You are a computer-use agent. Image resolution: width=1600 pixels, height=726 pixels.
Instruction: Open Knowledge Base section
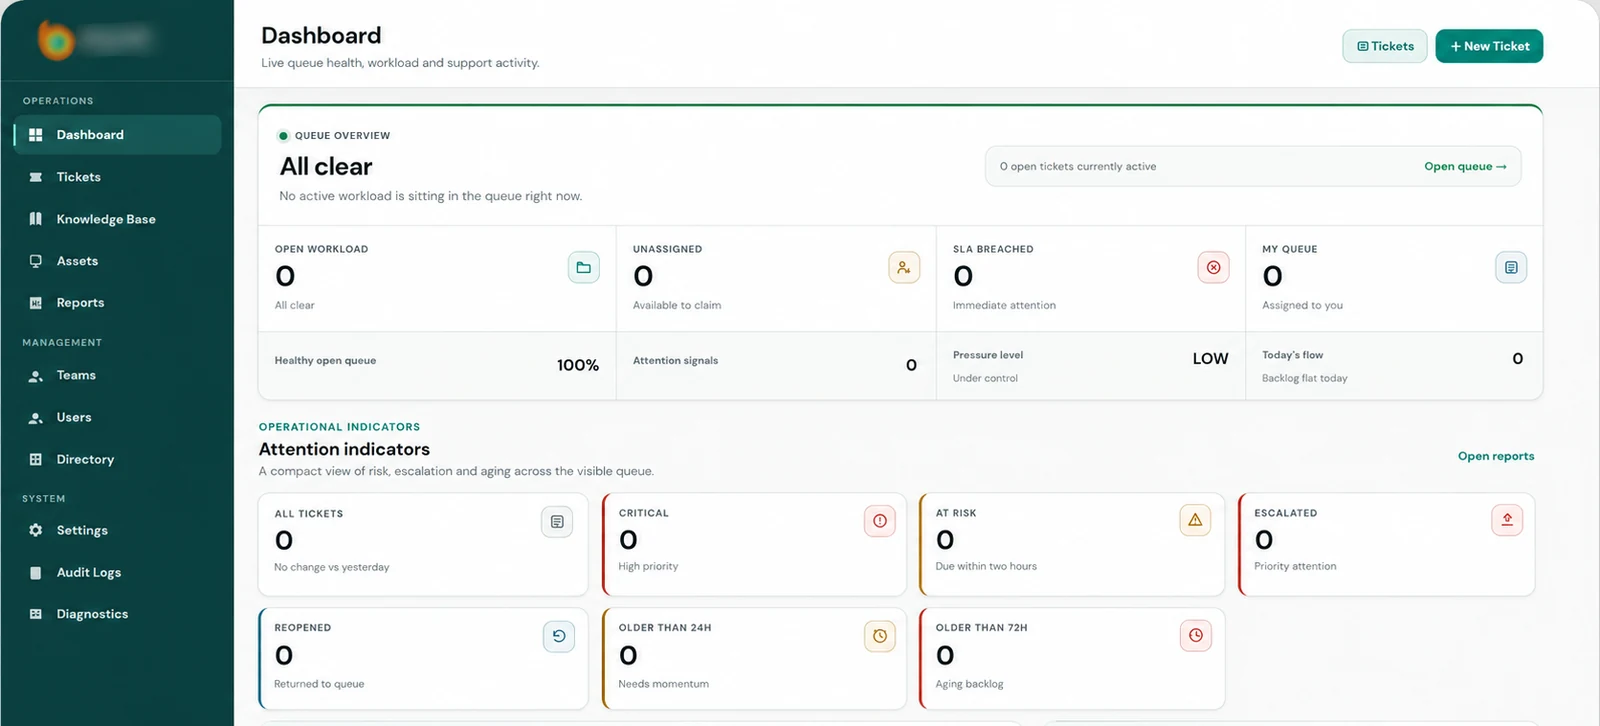coord(117,219)
